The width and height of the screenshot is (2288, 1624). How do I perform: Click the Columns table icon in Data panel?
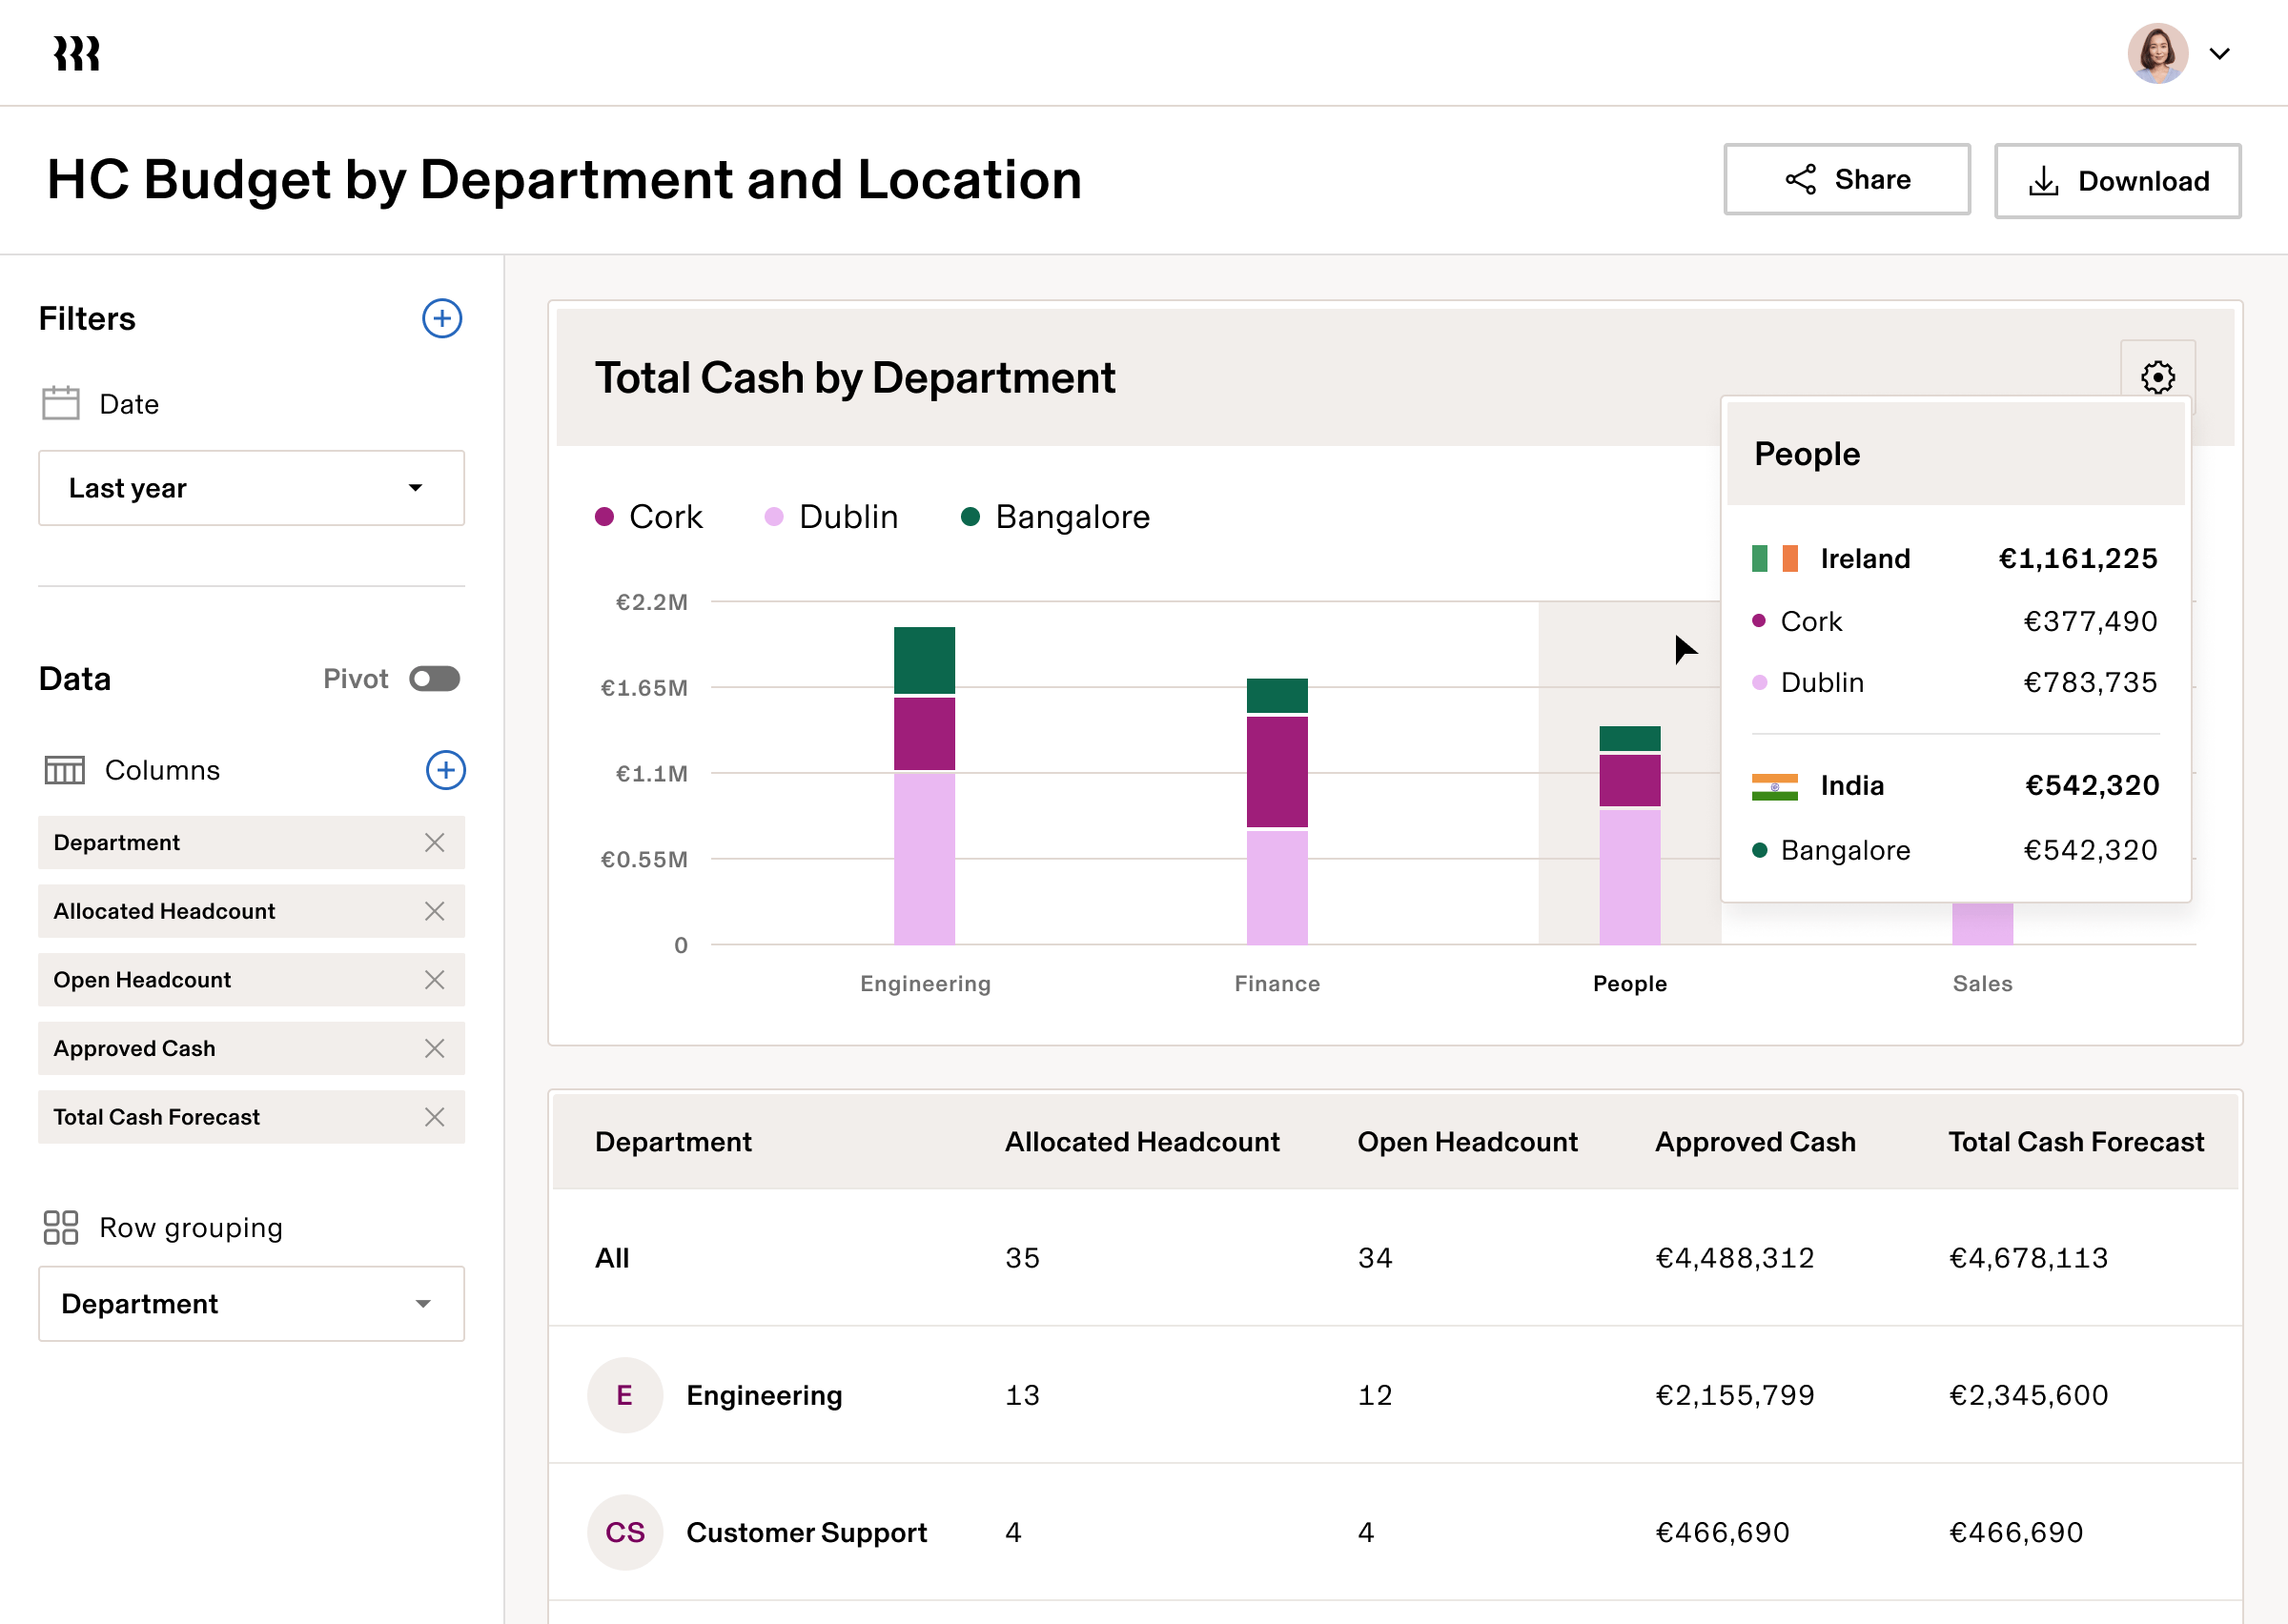coord(64,770)
